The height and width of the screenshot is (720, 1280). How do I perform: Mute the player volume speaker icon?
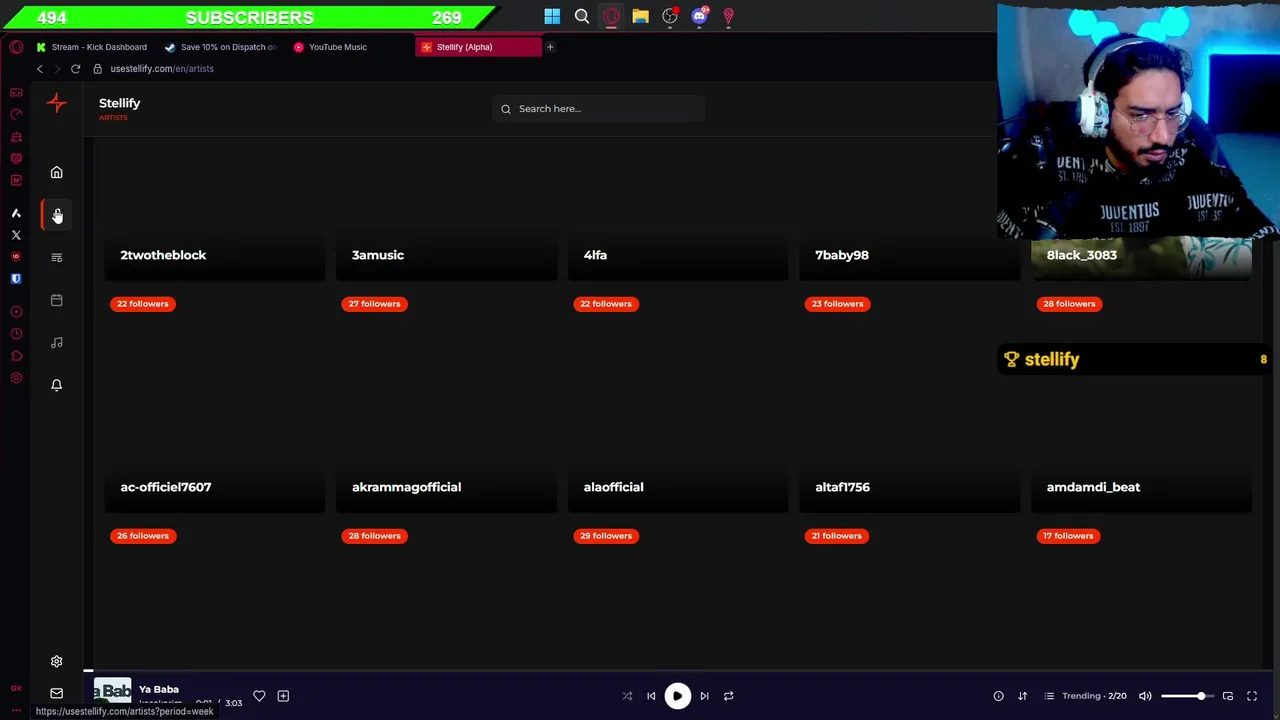pos(1145,696)
